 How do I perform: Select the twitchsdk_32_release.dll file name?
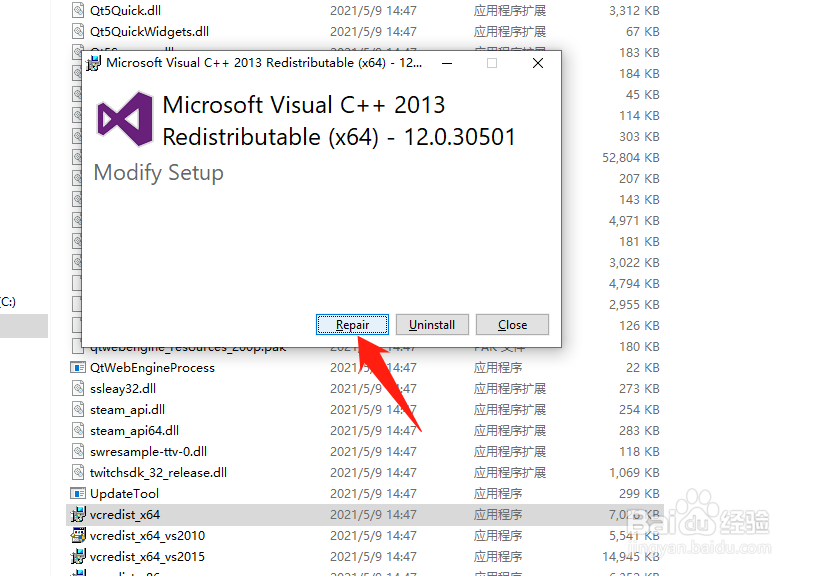pyautogui.click(x=158, y=472)
